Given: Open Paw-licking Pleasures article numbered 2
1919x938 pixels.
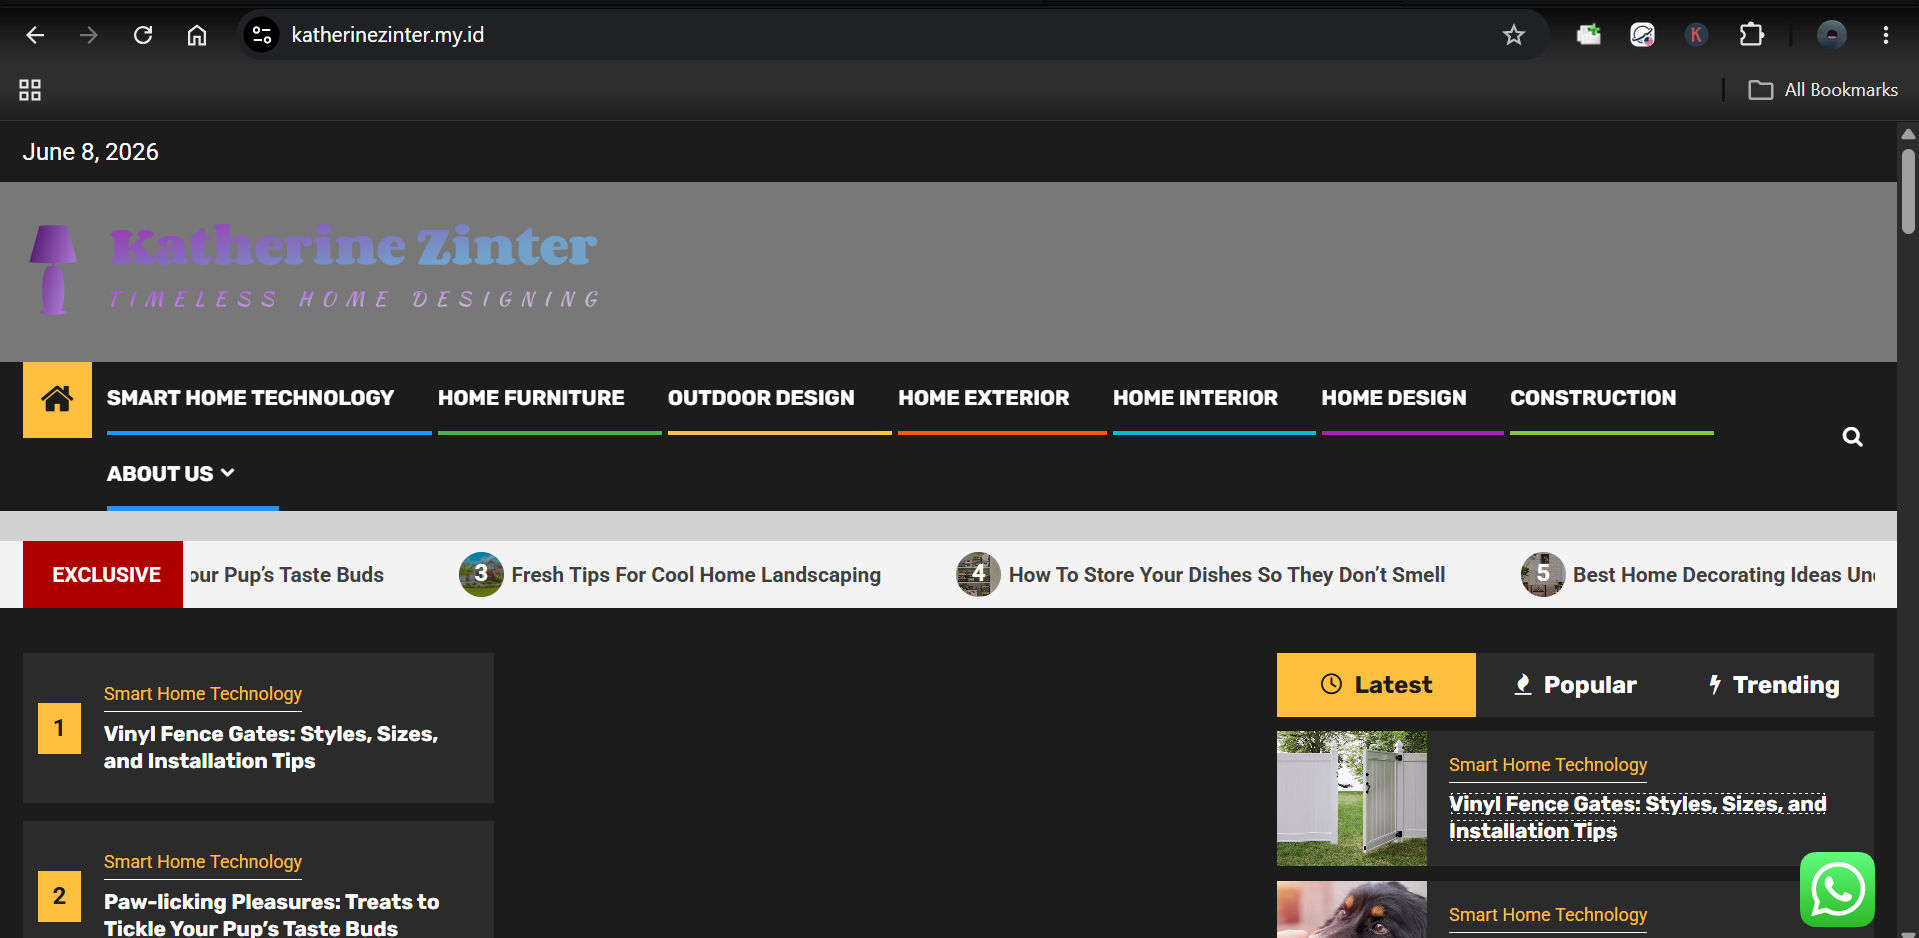Looking at the screenshot, I should pos(272,915).
